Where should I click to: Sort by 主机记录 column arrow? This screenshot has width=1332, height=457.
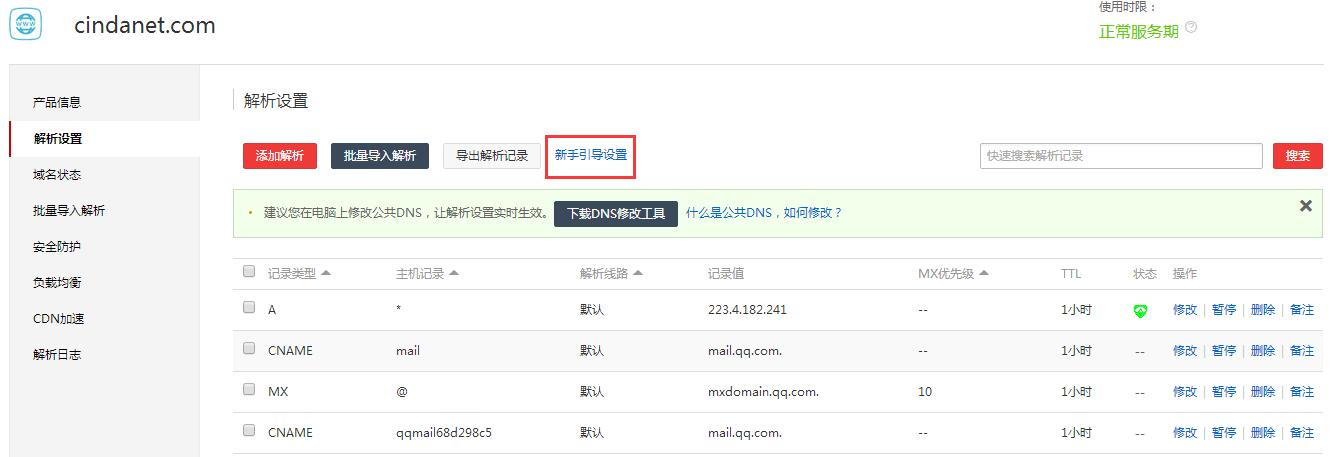tap(454, 274)
